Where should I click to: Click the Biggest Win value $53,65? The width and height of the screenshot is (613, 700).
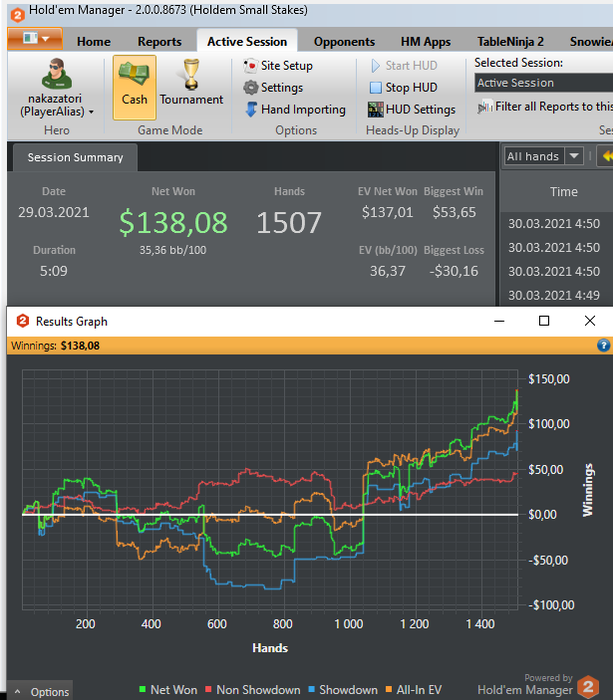(454, 212)
